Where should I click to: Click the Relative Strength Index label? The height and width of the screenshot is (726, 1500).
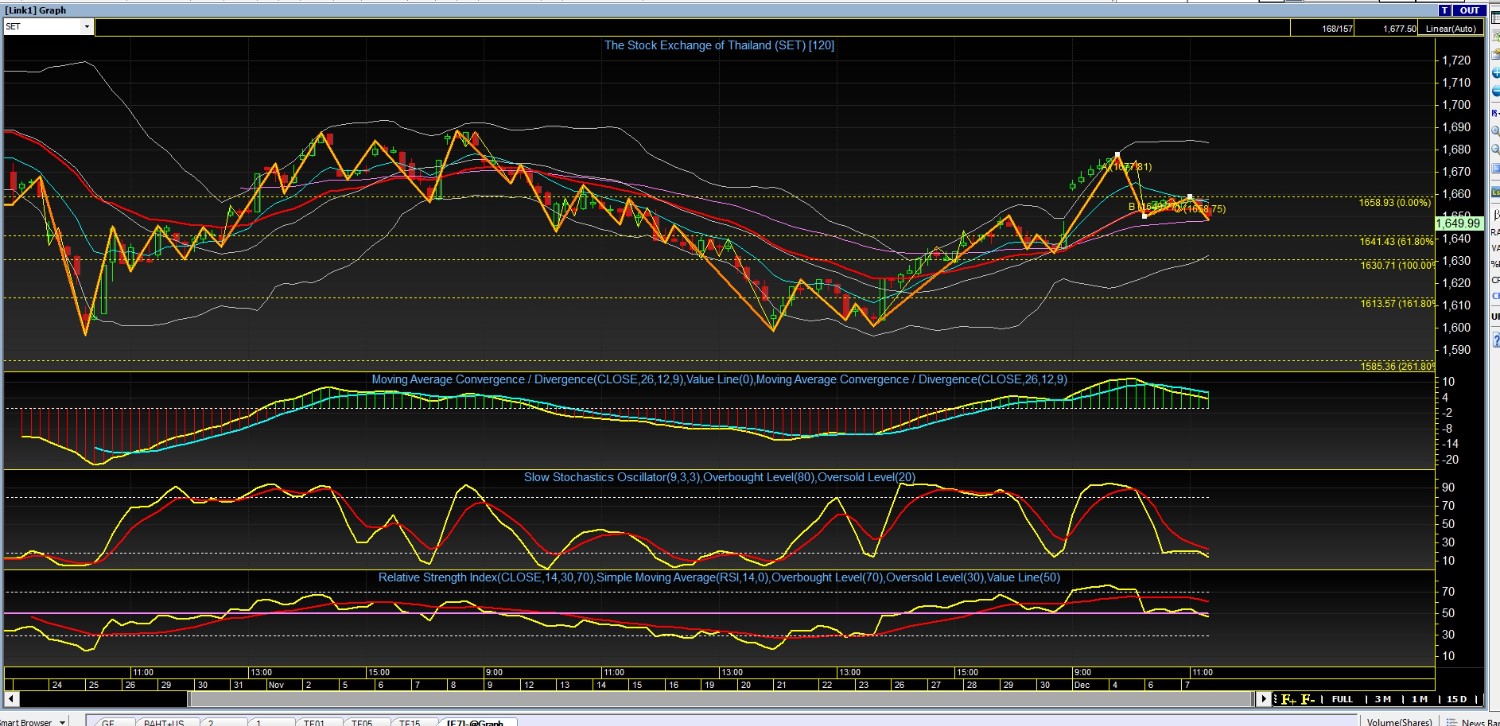click(719, 577)
